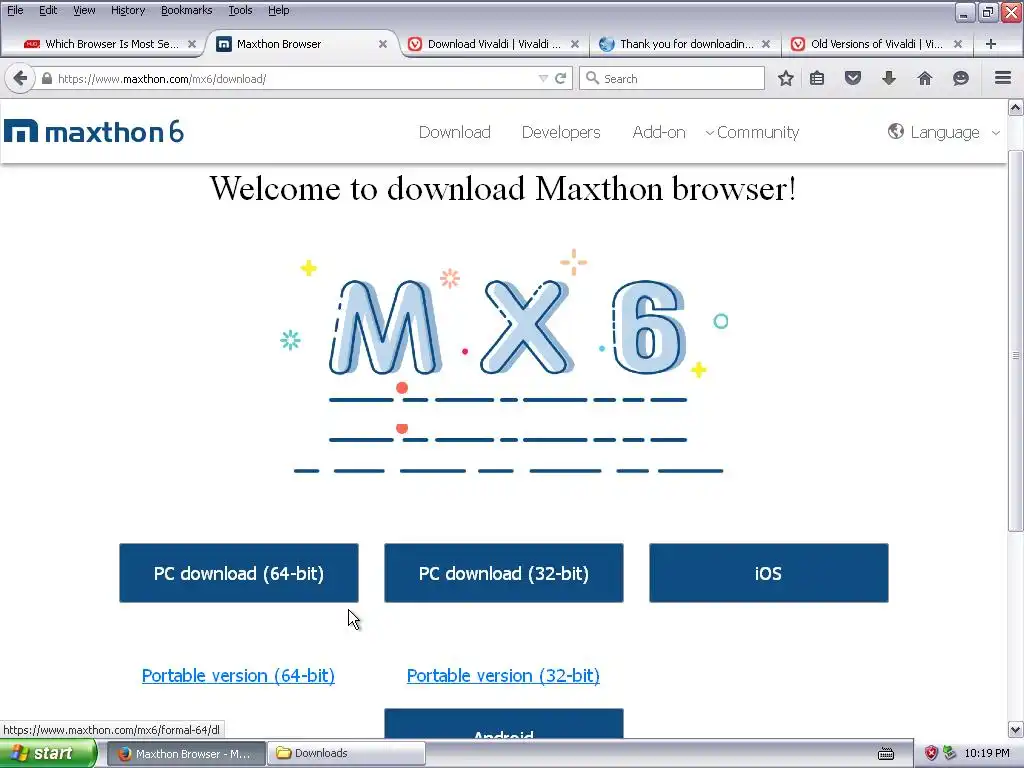
Task: Focus the Search input field
Action: 672,78
